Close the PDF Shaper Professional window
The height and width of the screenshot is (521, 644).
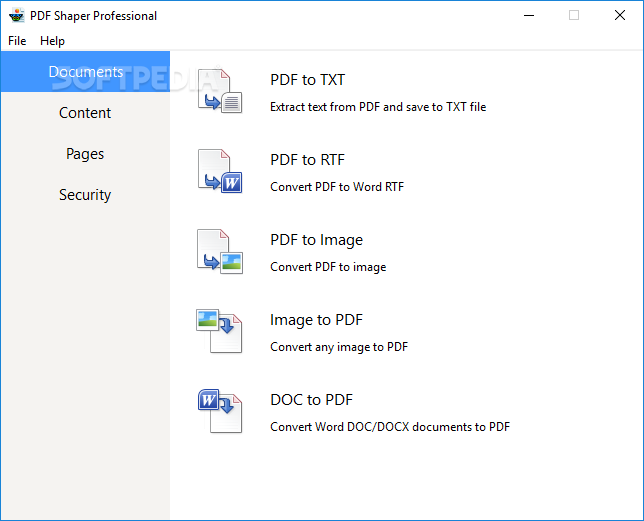pyautogui.click(x=620, y=16)
